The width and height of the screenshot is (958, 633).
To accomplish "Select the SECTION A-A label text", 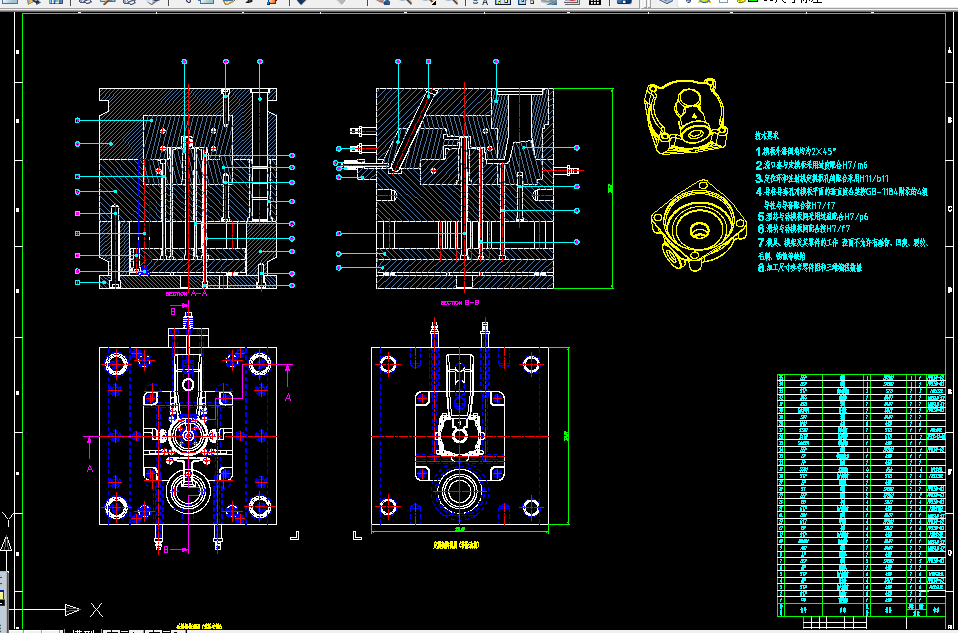I will point(186,293).
